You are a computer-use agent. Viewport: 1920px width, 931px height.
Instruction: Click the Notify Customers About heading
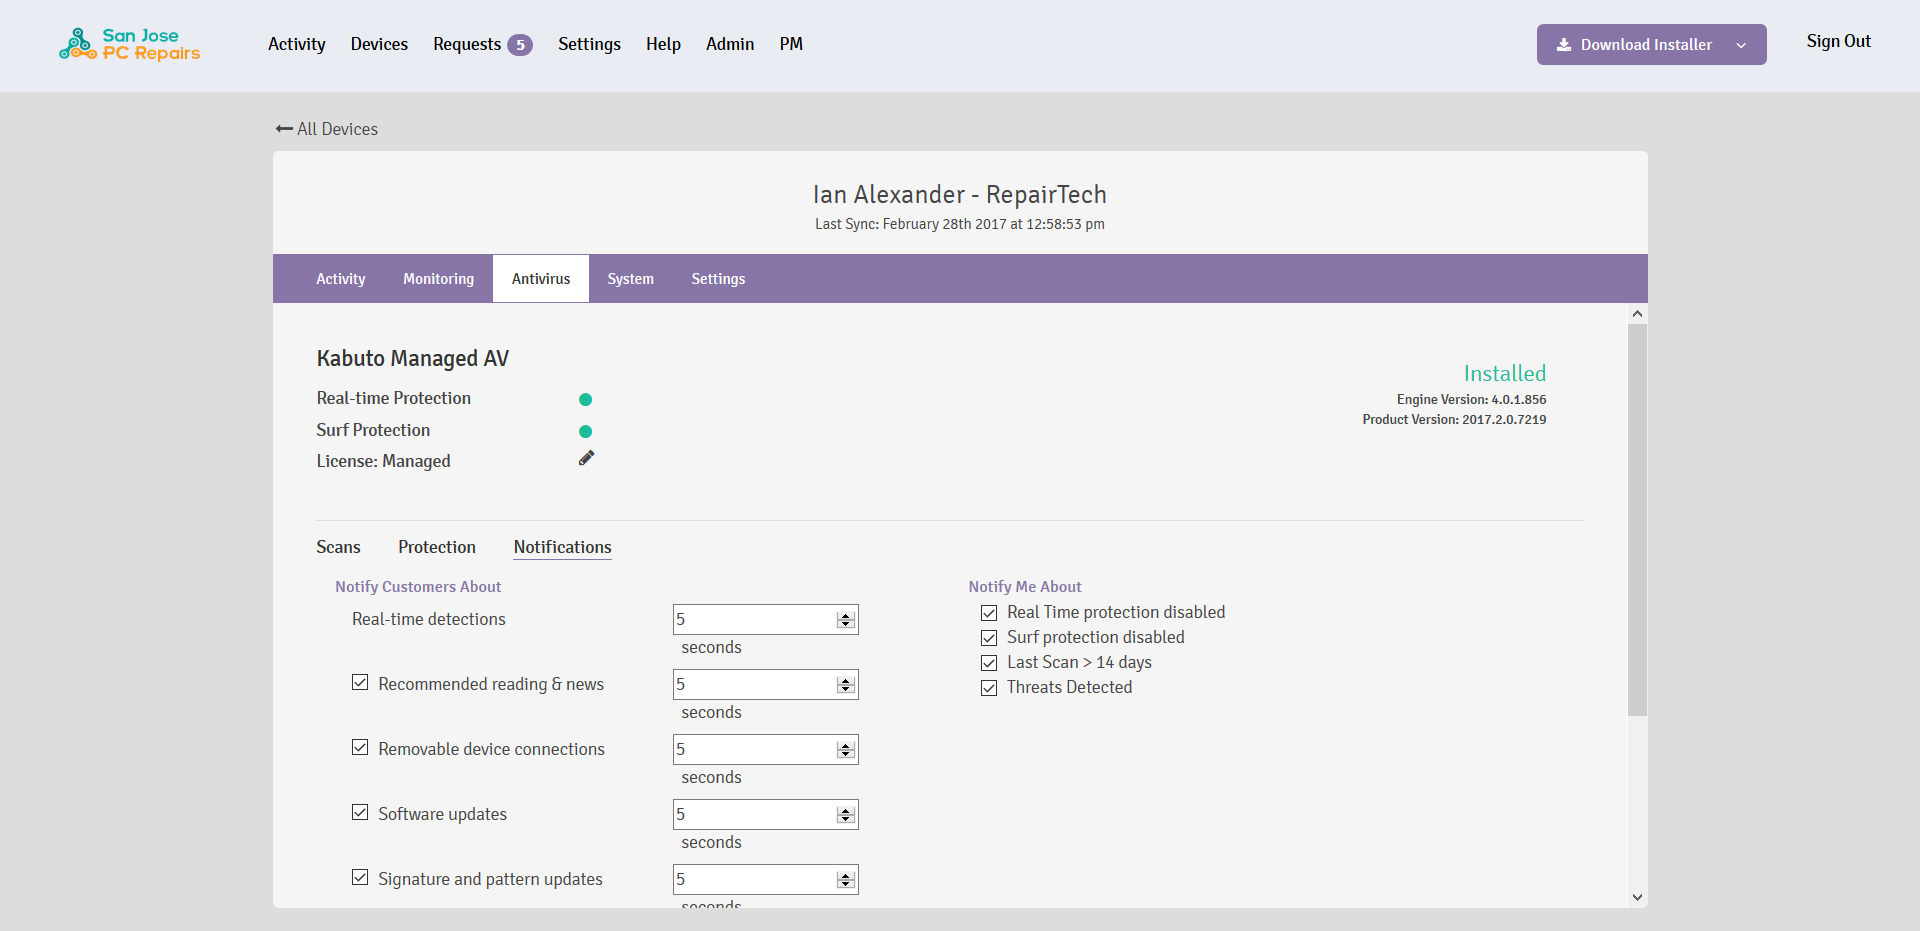pyautogui.click(x=418, y=587)
